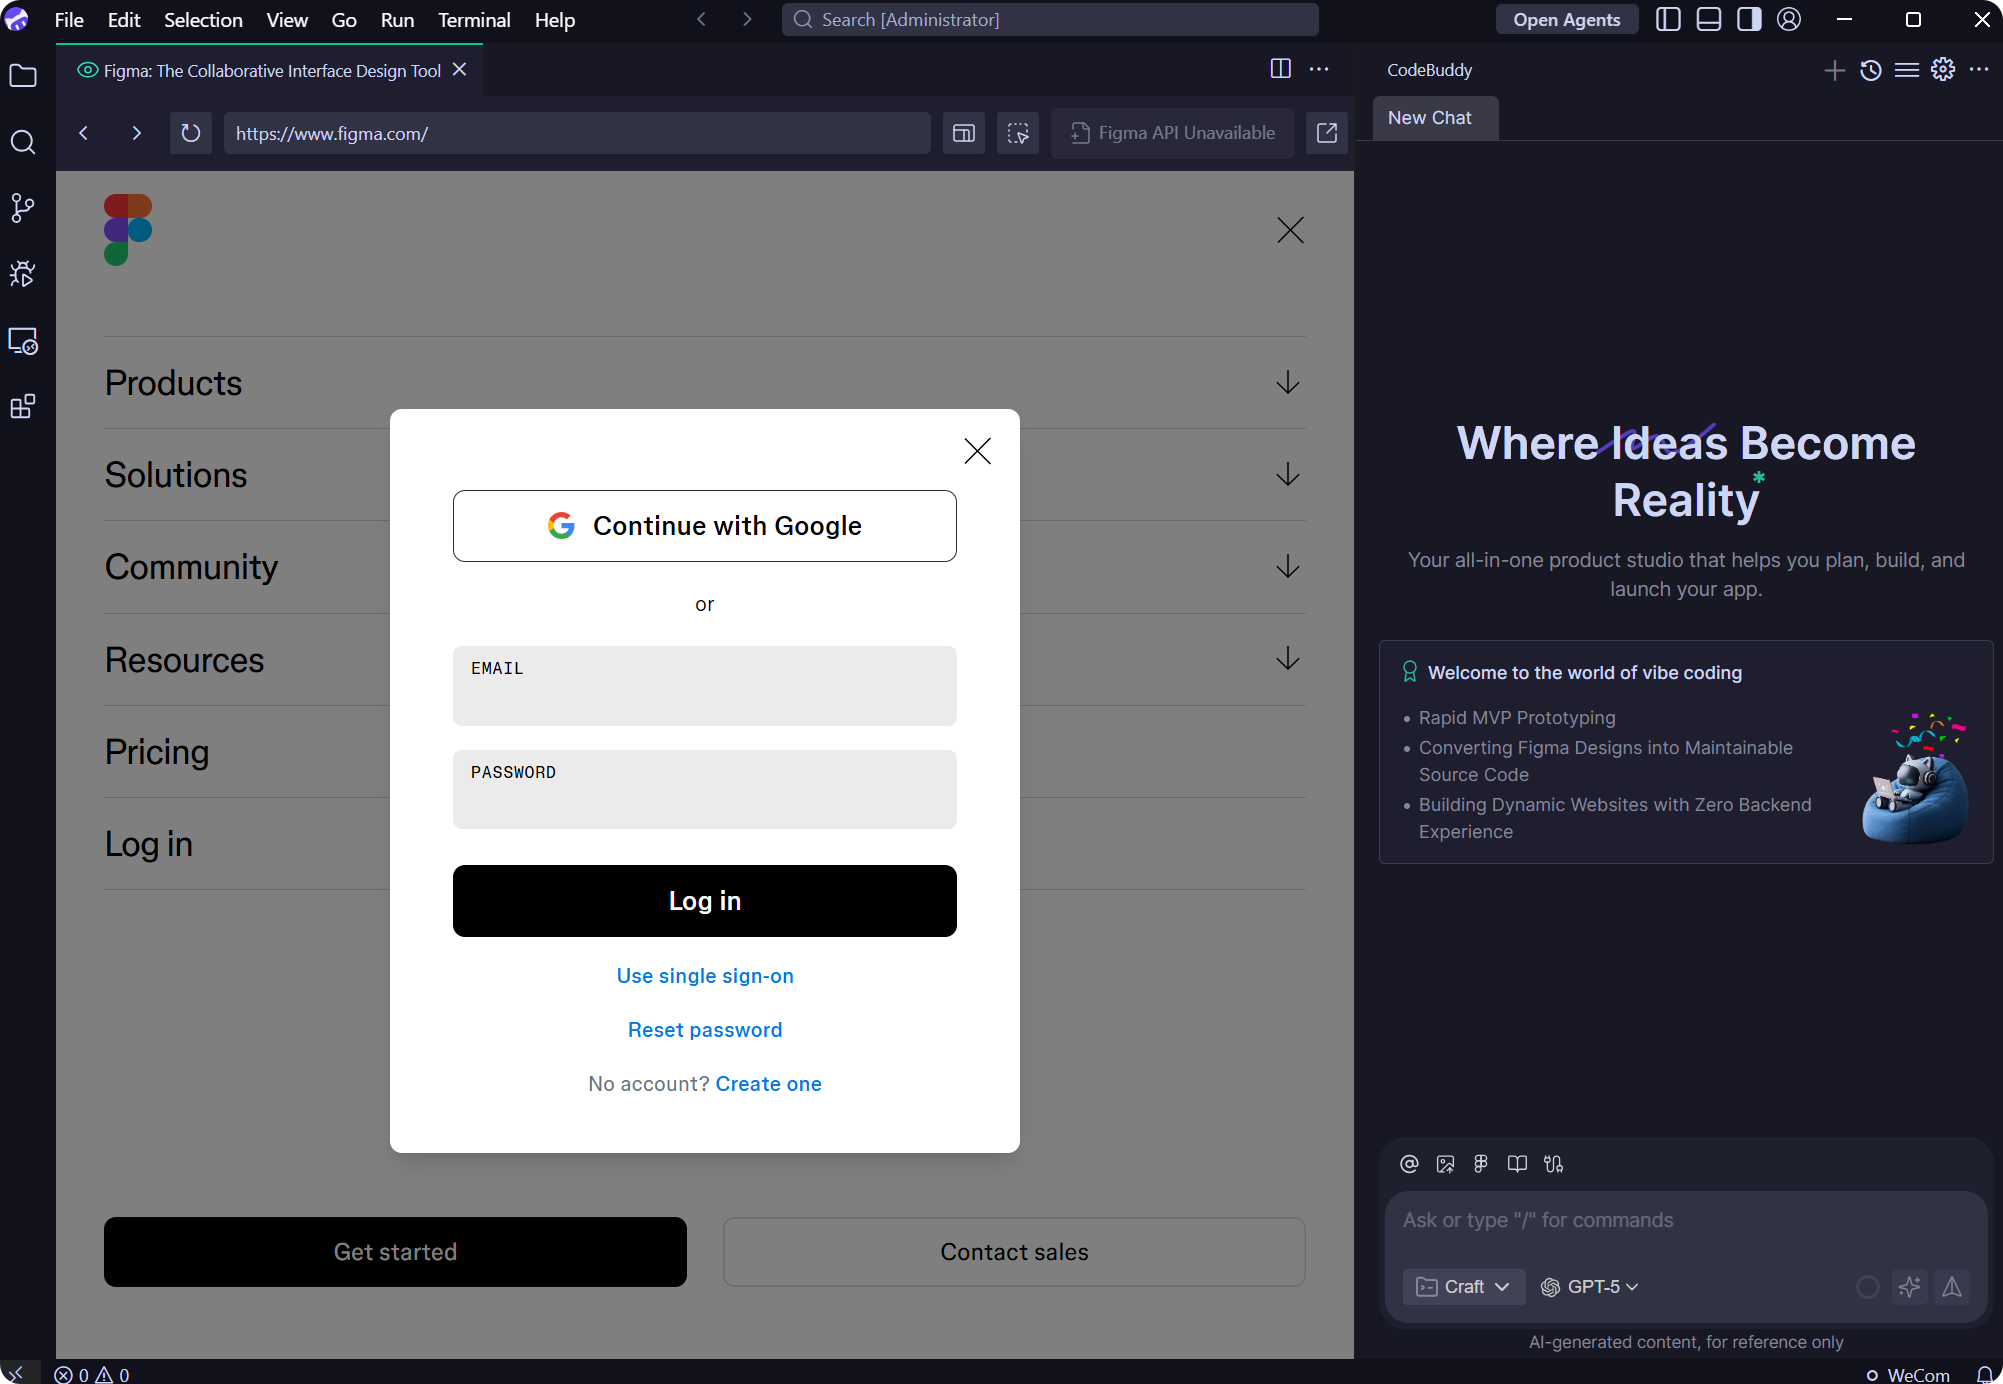The image size is (2003, 1384).
Task: Expand the Community menu section
Action: coord(705,567)
